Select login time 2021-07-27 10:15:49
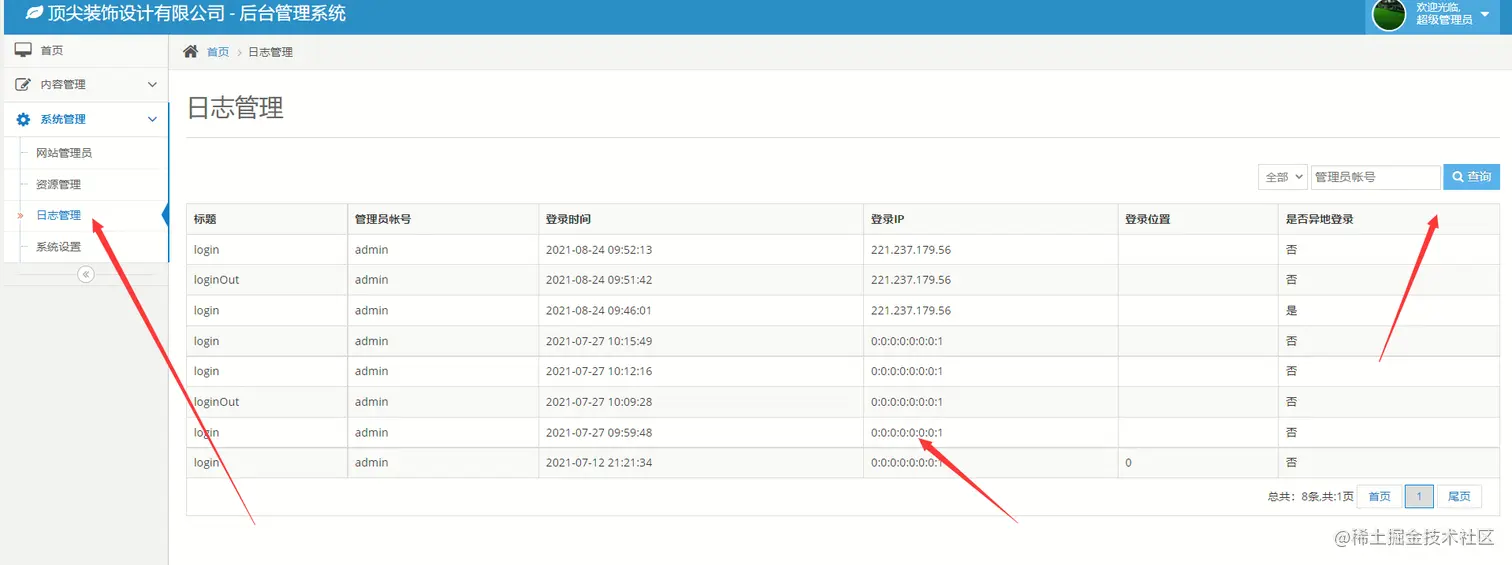The height and width of the screenshot is (565, 1512). [x=599, y=341]
